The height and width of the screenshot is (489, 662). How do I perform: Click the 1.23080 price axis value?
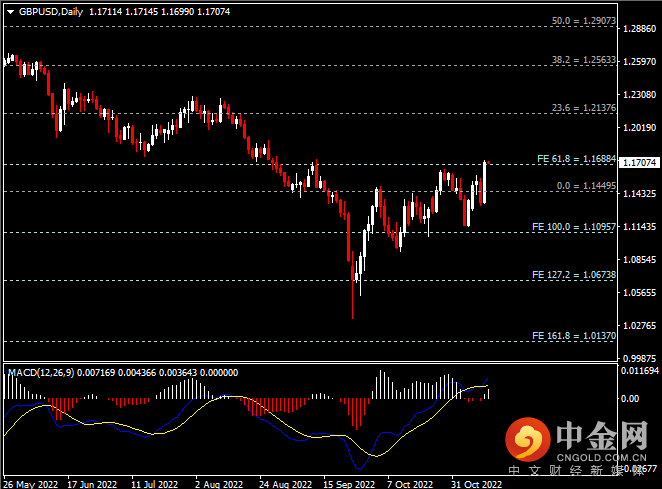pos(640,95)
